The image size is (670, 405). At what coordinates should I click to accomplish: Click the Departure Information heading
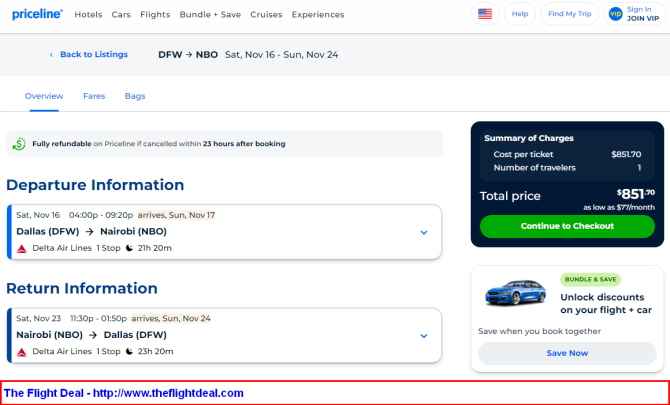pyautogui.click(x=95, y=185)
